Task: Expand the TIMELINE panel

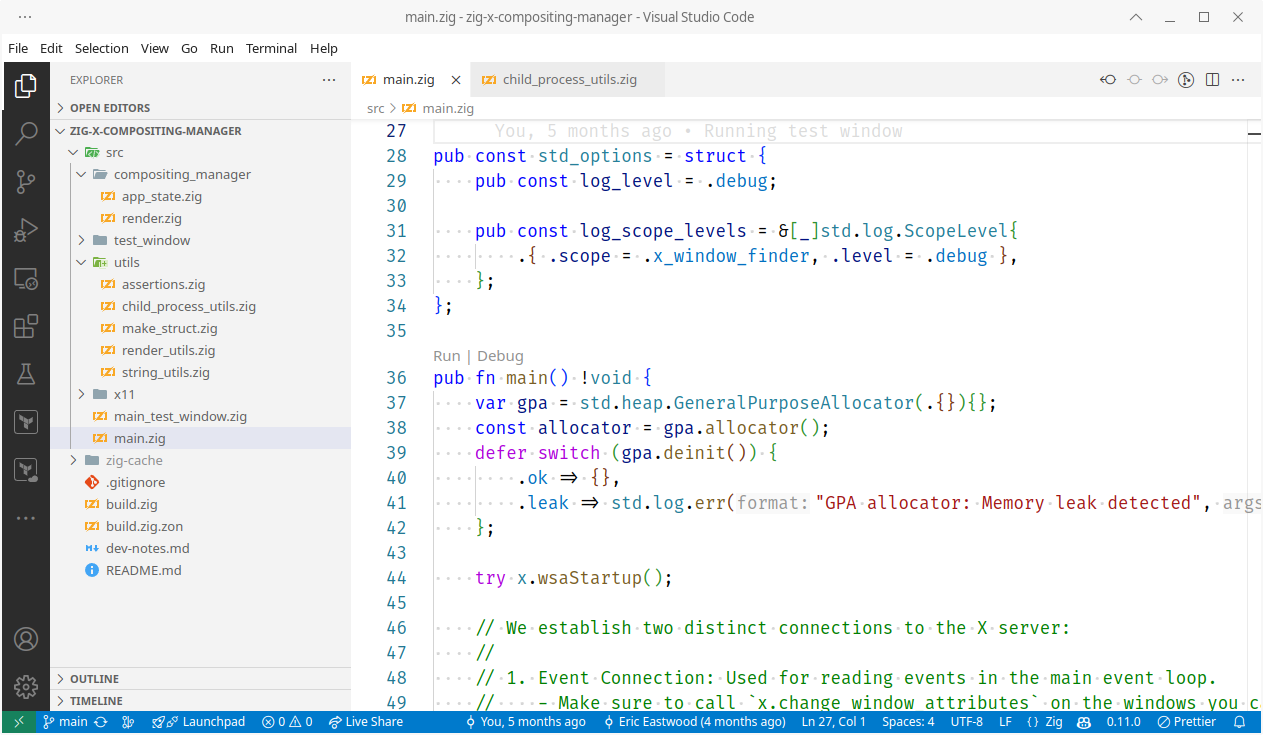Action: (200, 701)
